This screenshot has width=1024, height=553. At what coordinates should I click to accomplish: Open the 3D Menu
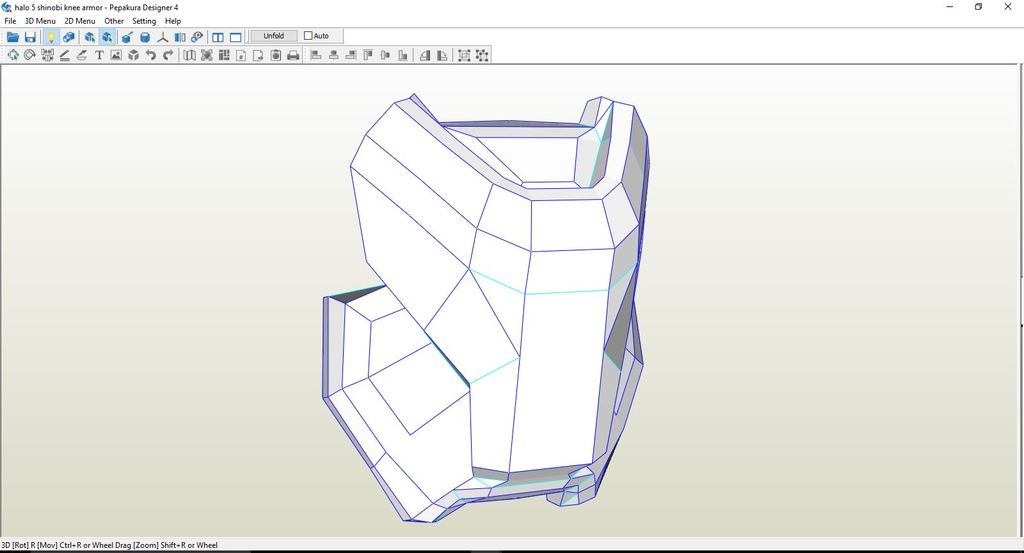pyautogui.click(x=40, y=21)
